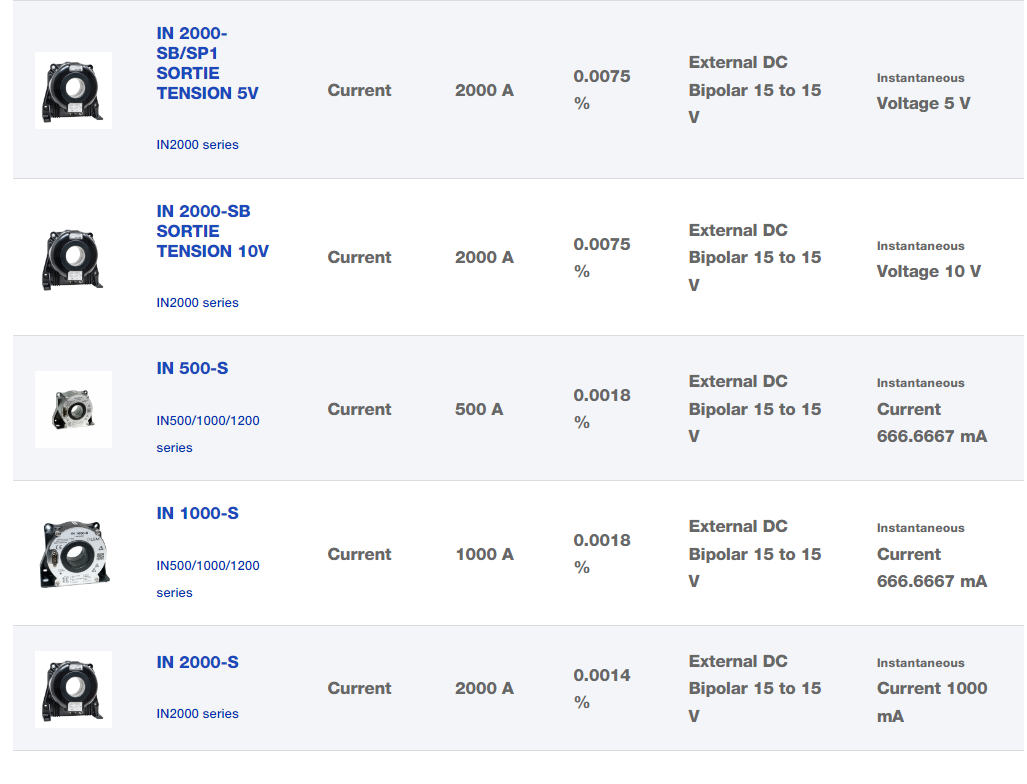This screenshot has width=1027, height=784.
Task: Open the IN 1000-S product link
Action: coord(197,513)
